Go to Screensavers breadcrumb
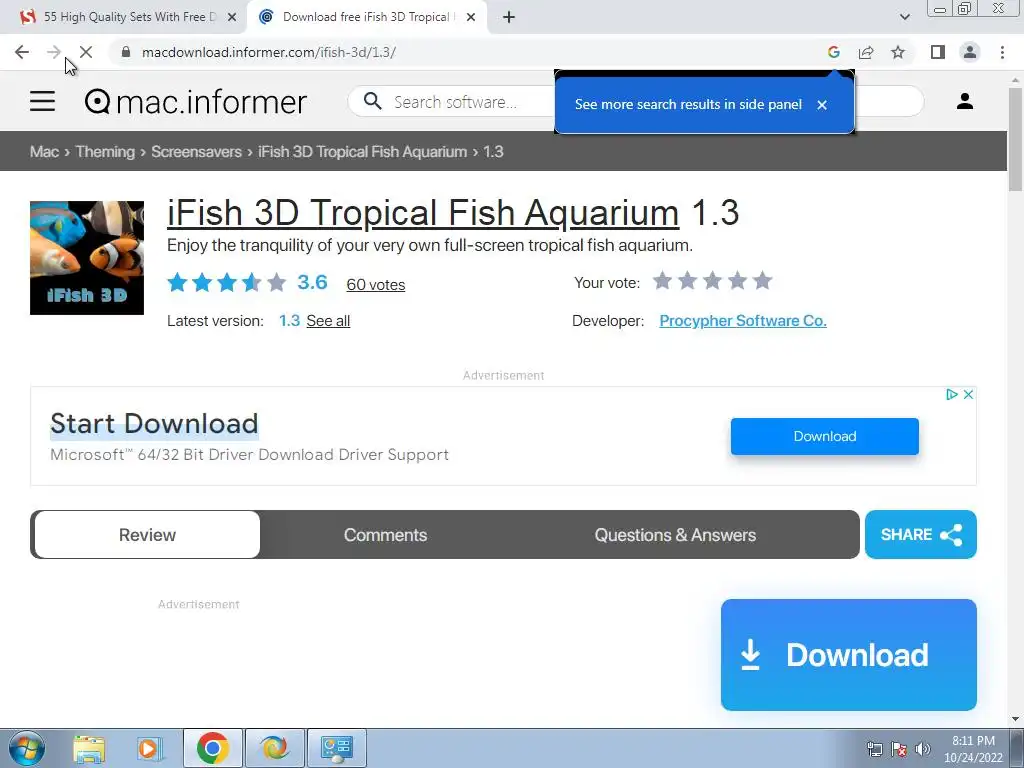 [197, 152]
